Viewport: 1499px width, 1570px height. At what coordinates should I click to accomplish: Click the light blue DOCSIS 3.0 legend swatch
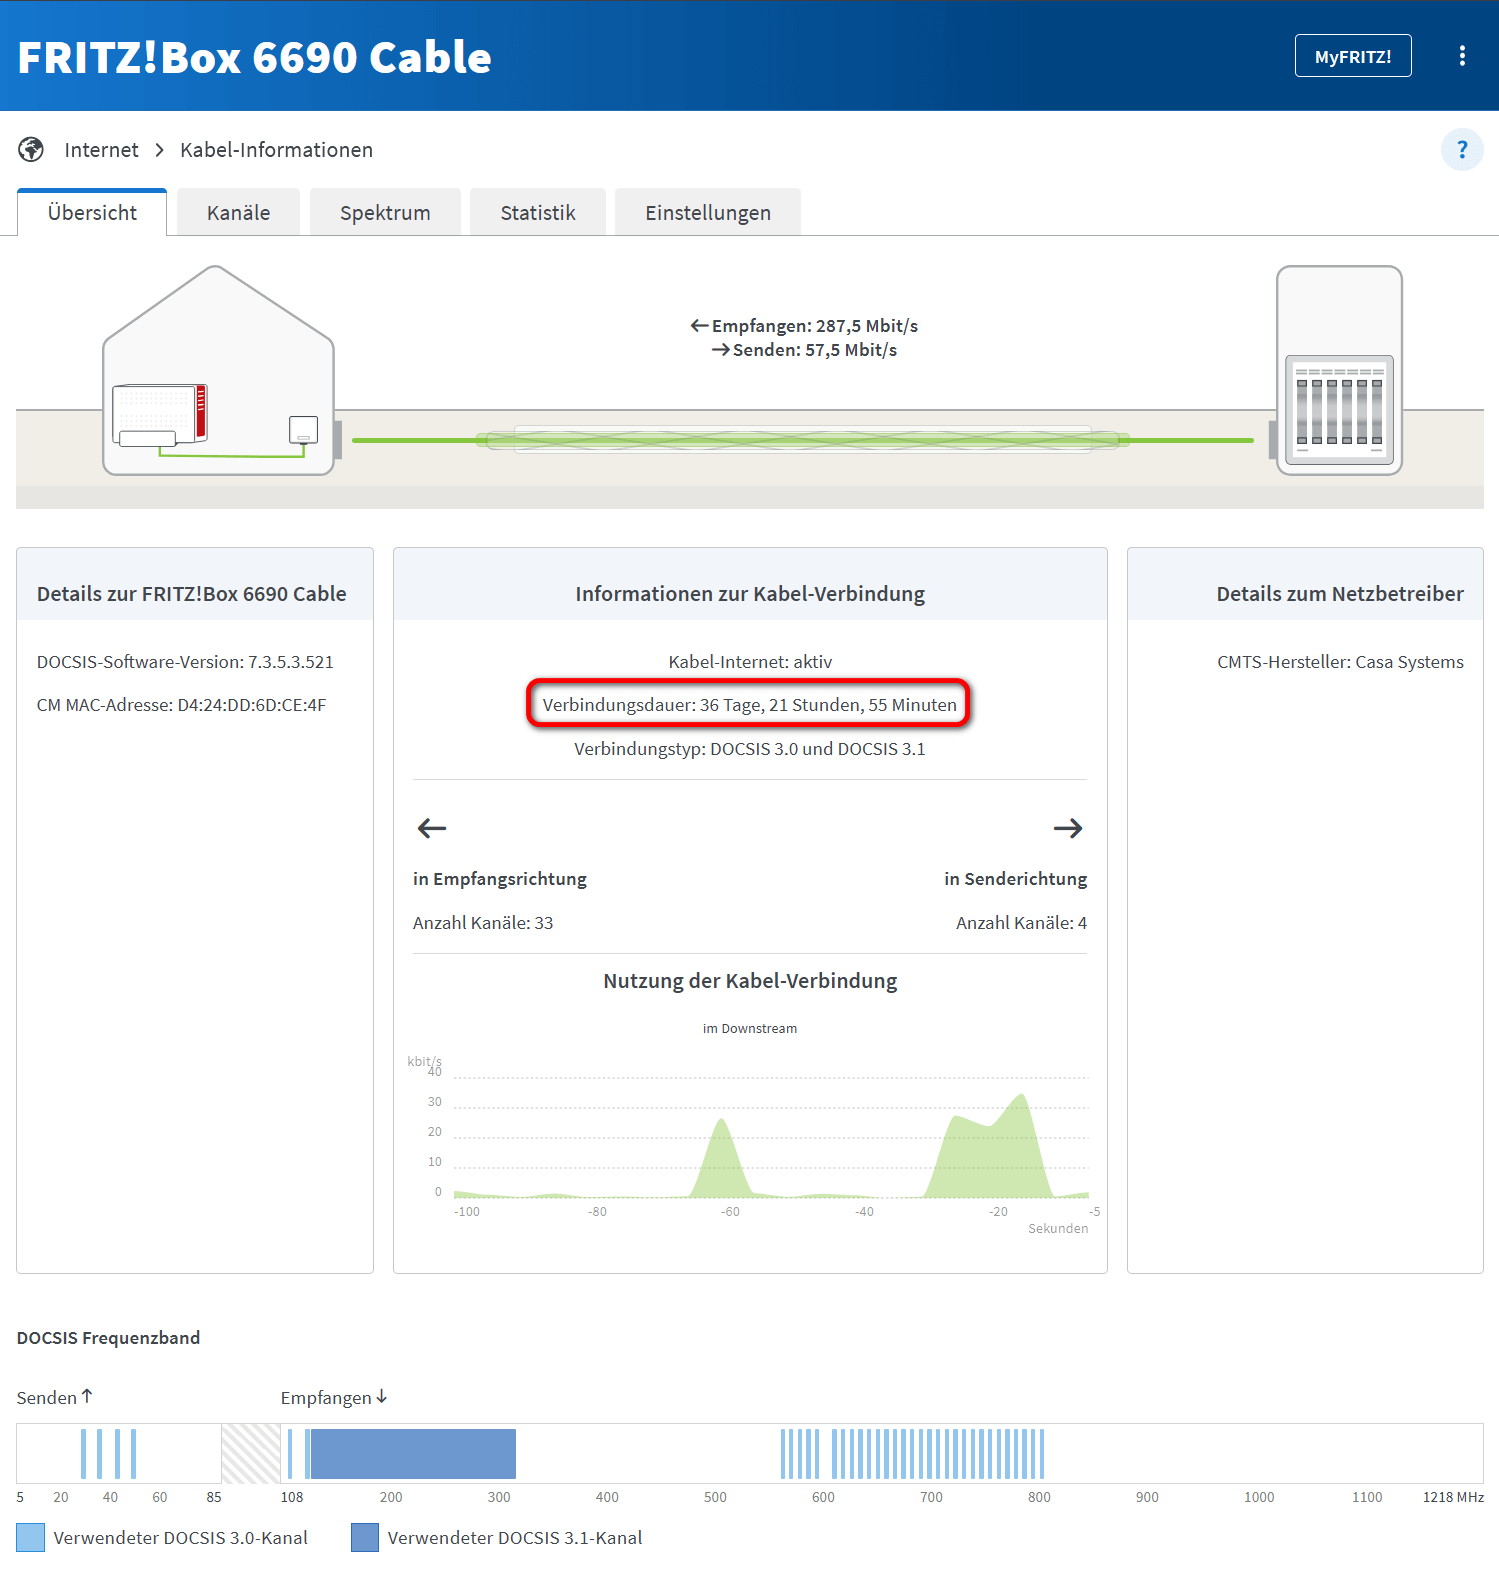point(31,1538)
